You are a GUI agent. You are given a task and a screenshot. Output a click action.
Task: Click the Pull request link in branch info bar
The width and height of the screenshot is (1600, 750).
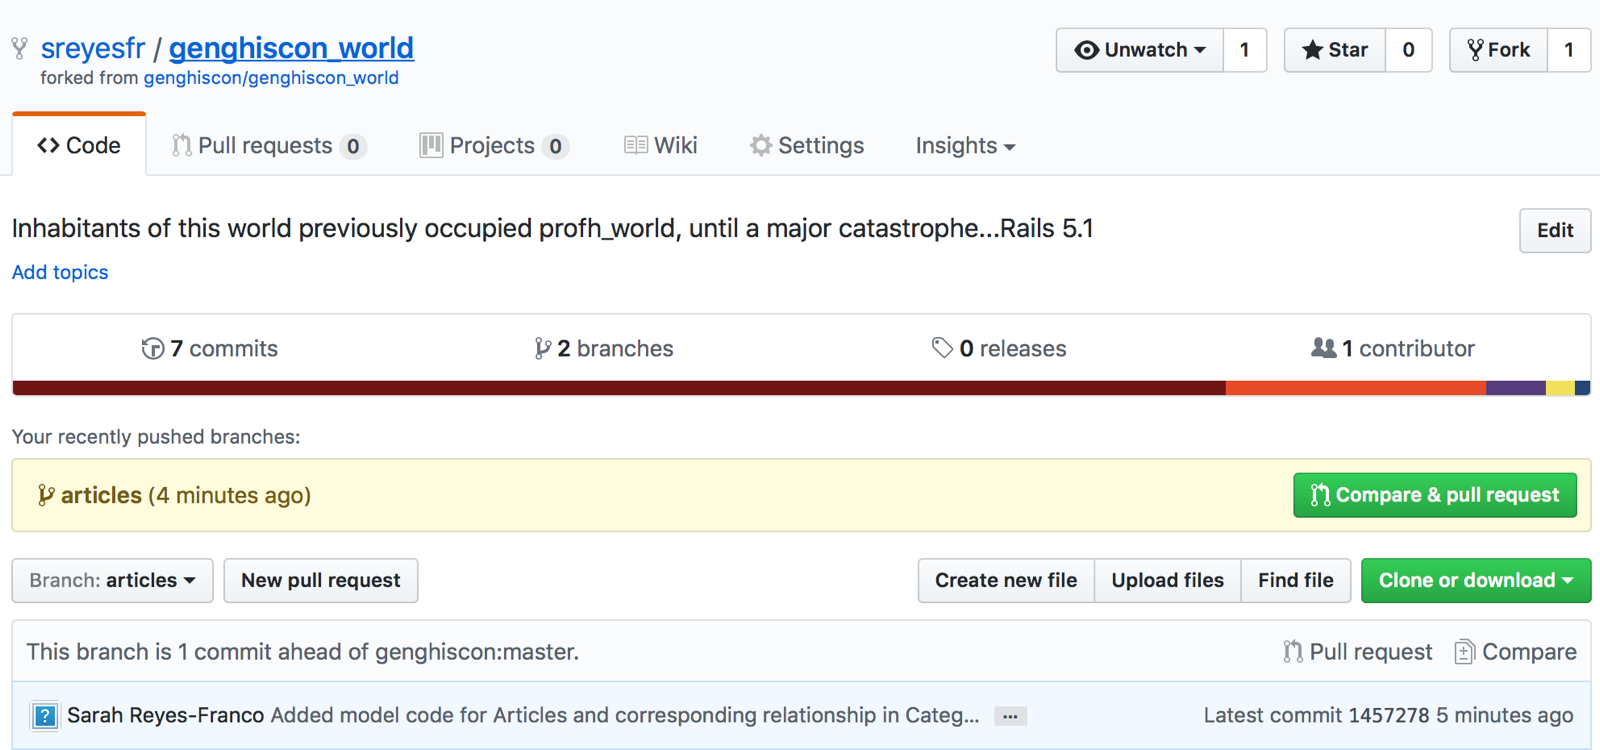click(1358, 652)
